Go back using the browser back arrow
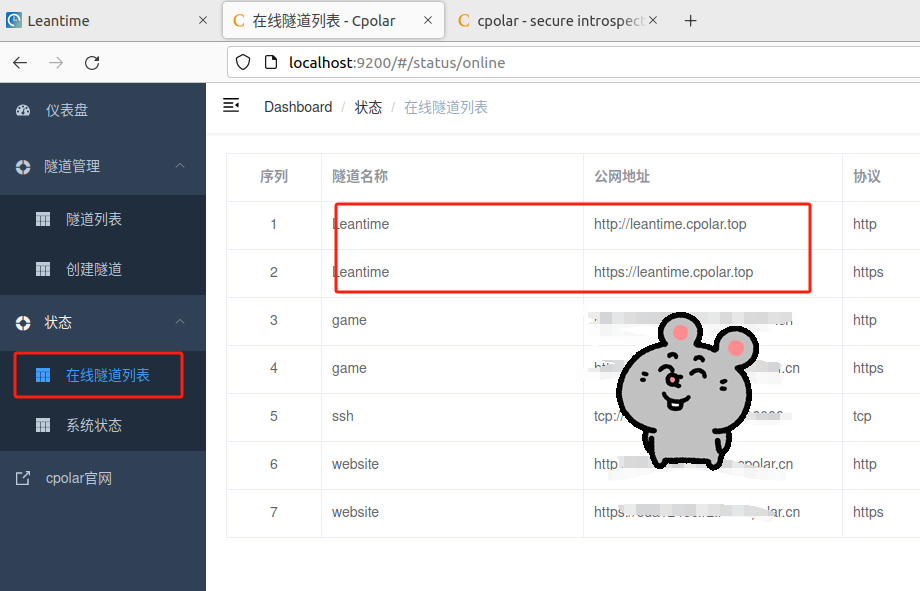This screenshot has width=920, height=591. click(x=20, y=62)
